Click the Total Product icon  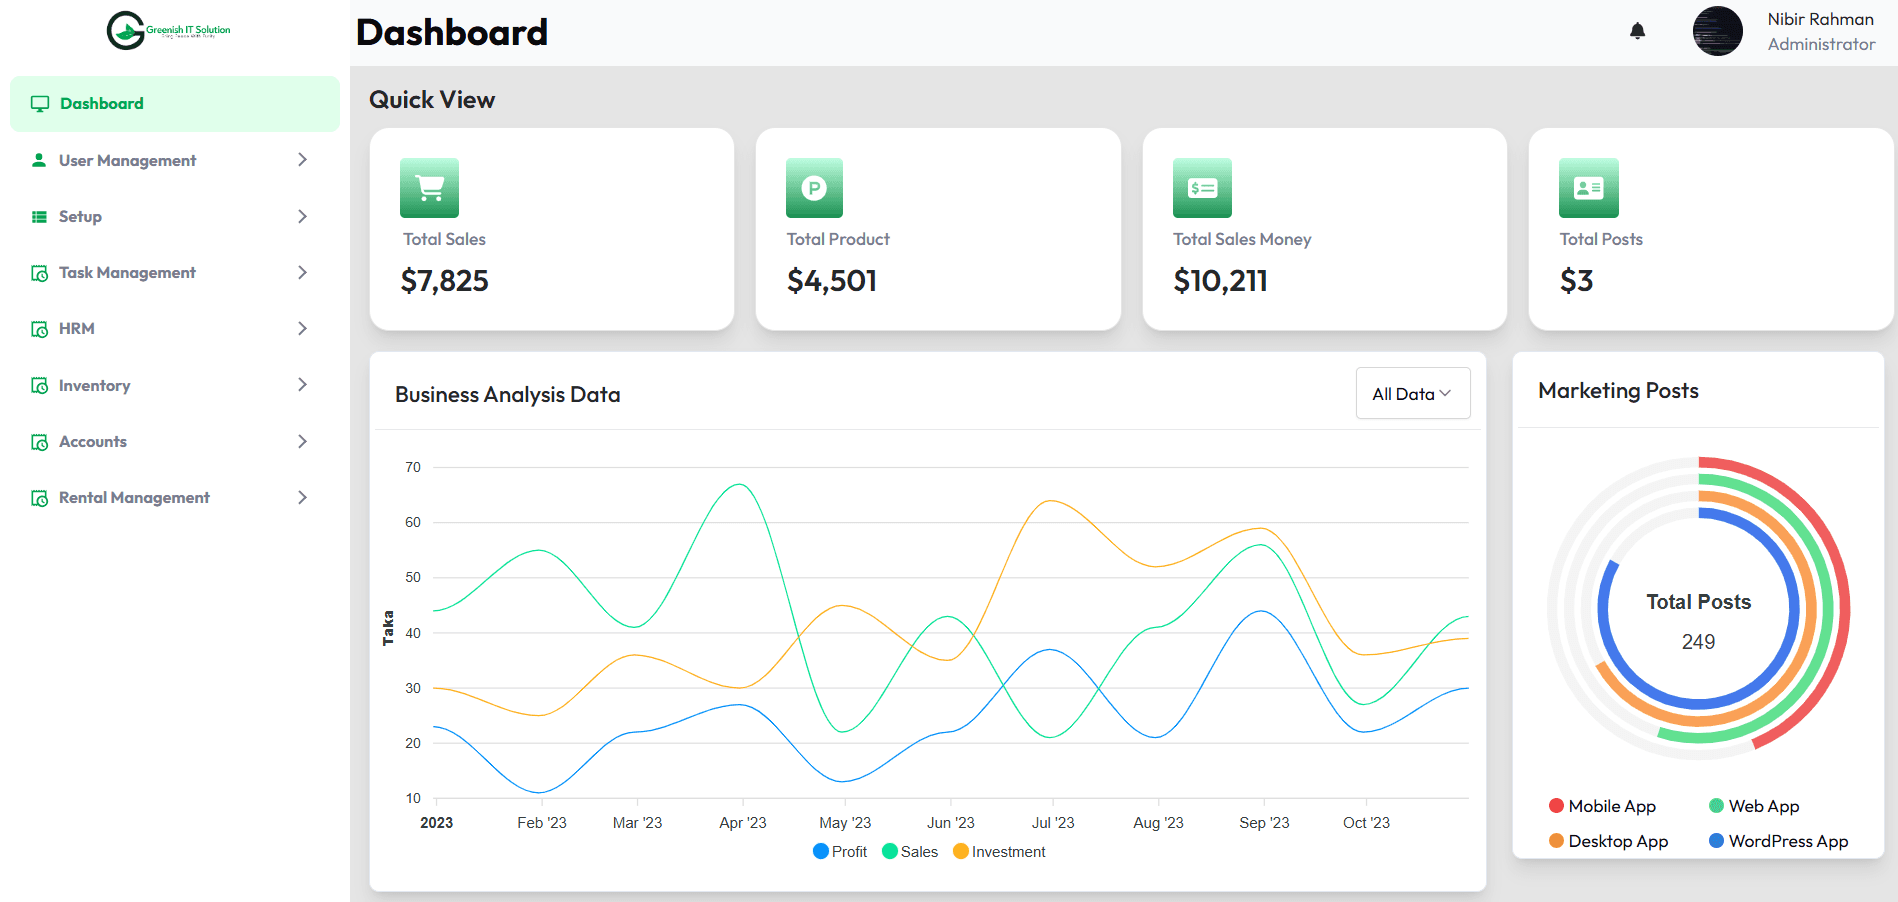pyautogui.click(x=814, y=188)
